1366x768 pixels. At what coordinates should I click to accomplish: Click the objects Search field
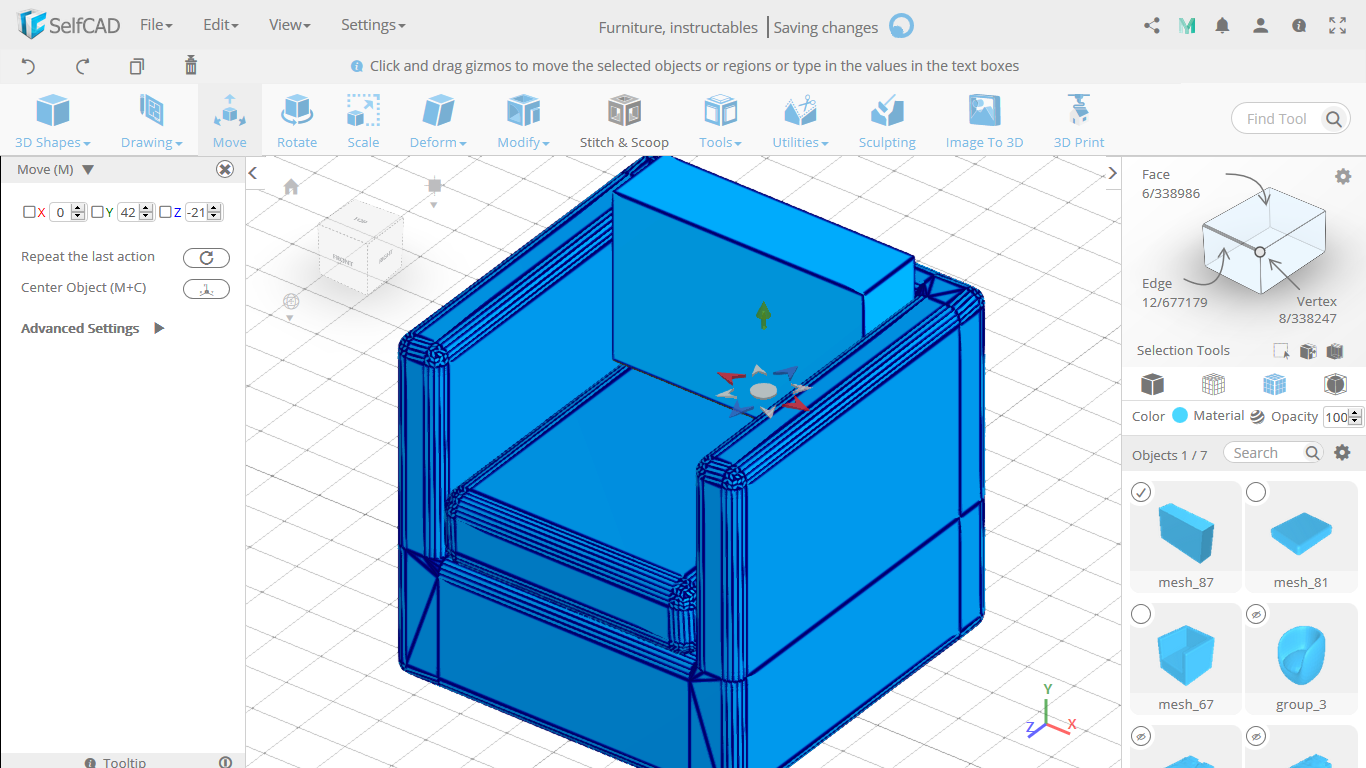[x=1273, y=453]
